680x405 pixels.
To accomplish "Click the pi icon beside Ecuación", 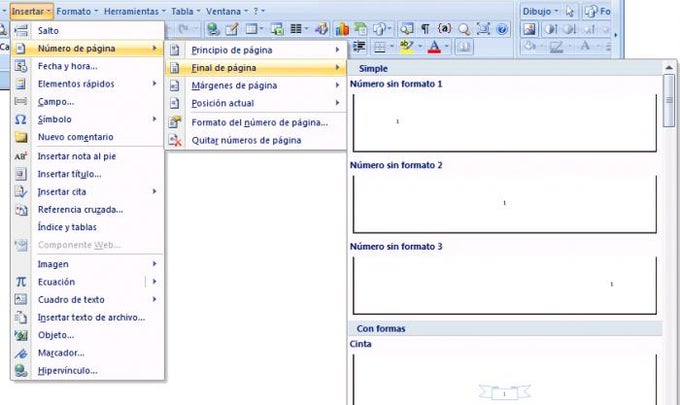I will (20, 282).
